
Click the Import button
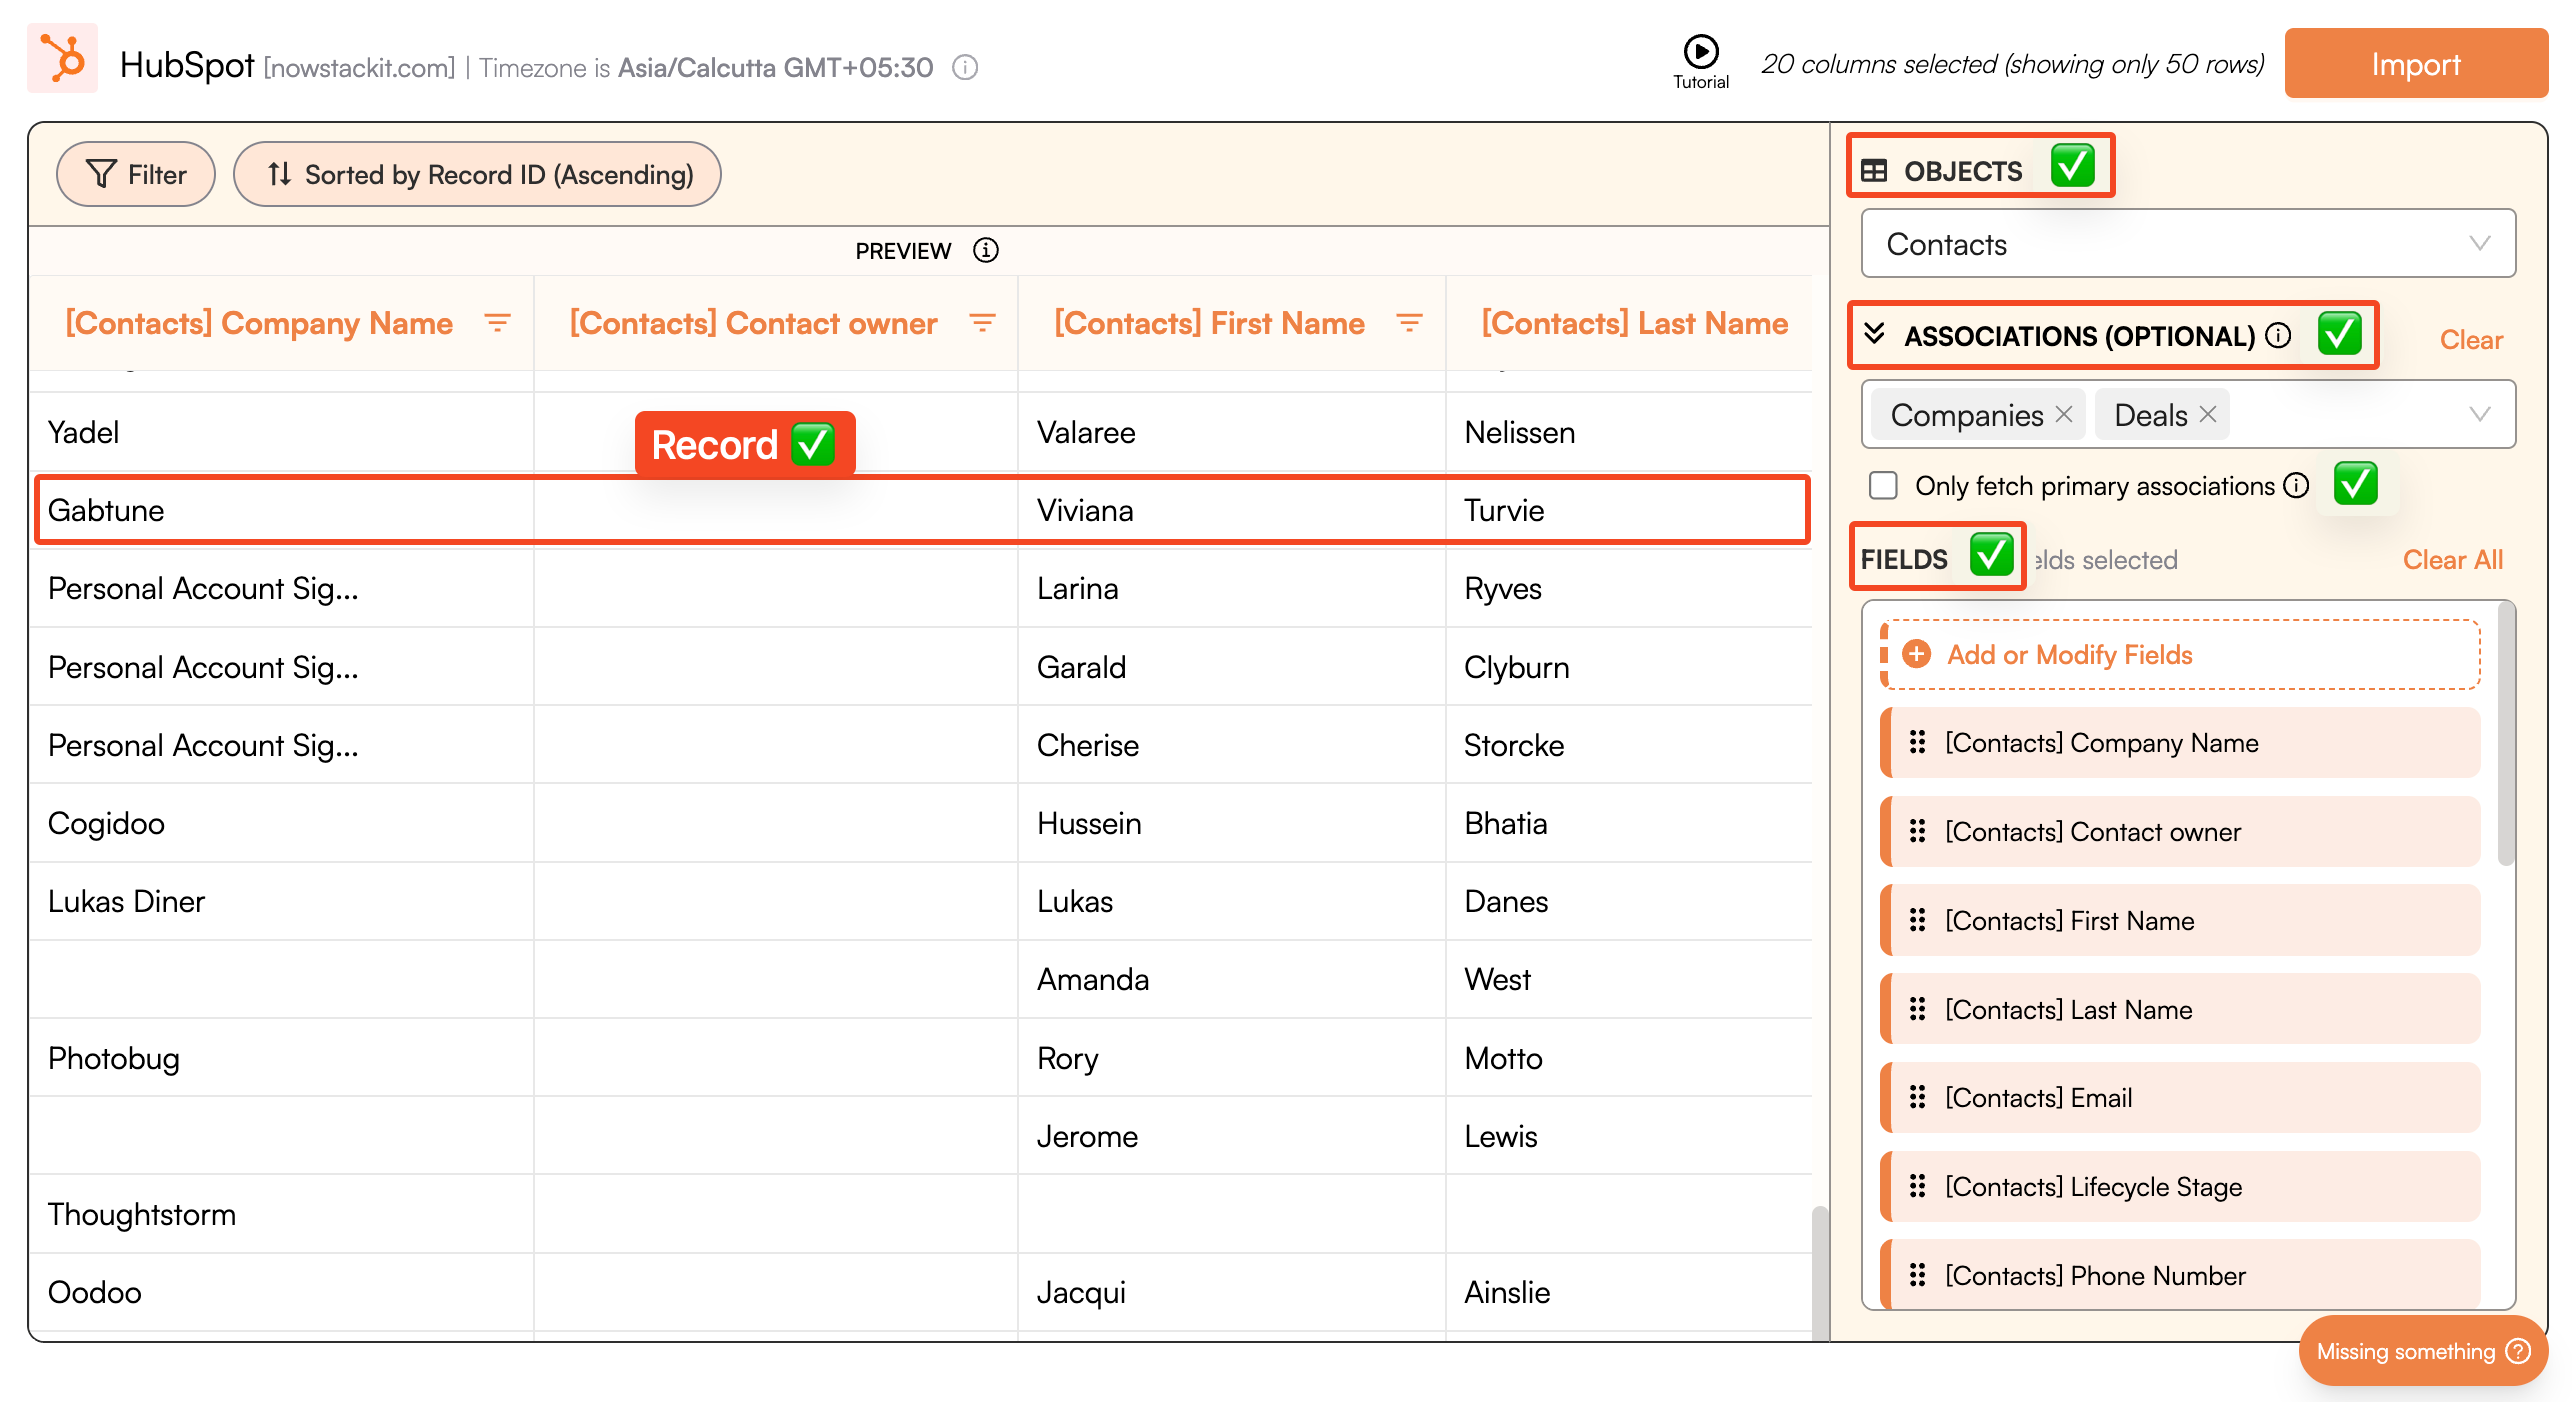coord(2414,64)
